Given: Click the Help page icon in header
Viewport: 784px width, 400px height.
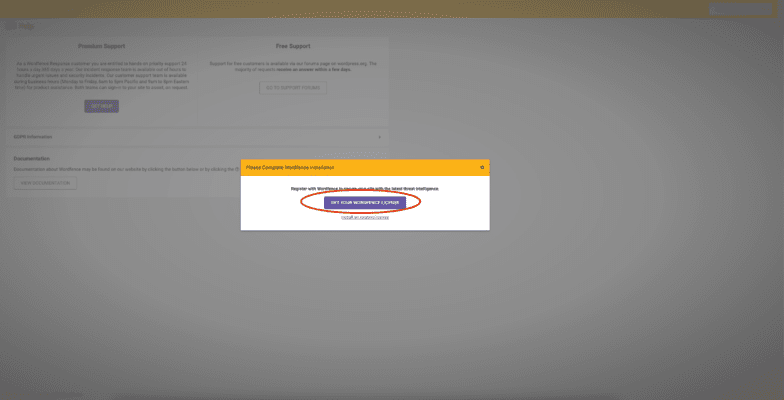Looking at the screenshot, I should (x=8, y=27).
